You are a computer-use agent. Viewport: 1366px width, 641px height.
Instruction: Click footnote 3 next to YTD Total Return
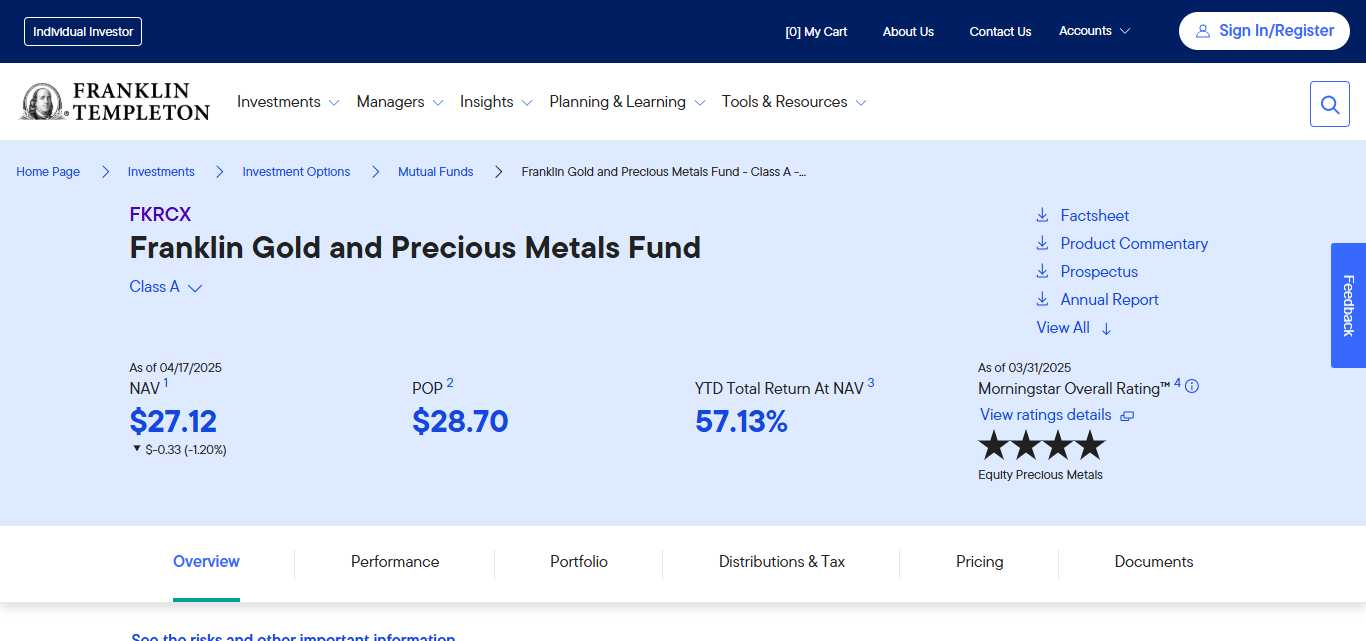point(871,383)
